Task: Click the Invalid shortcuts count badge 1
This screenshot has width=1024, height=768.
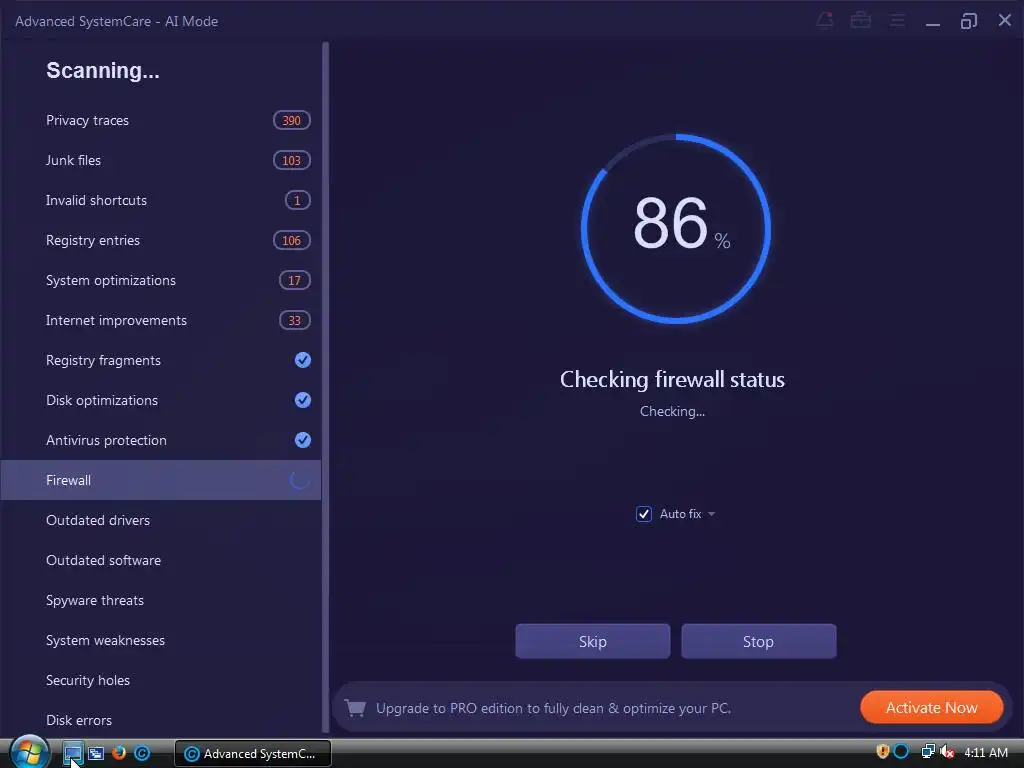Action: pos(297,200)
